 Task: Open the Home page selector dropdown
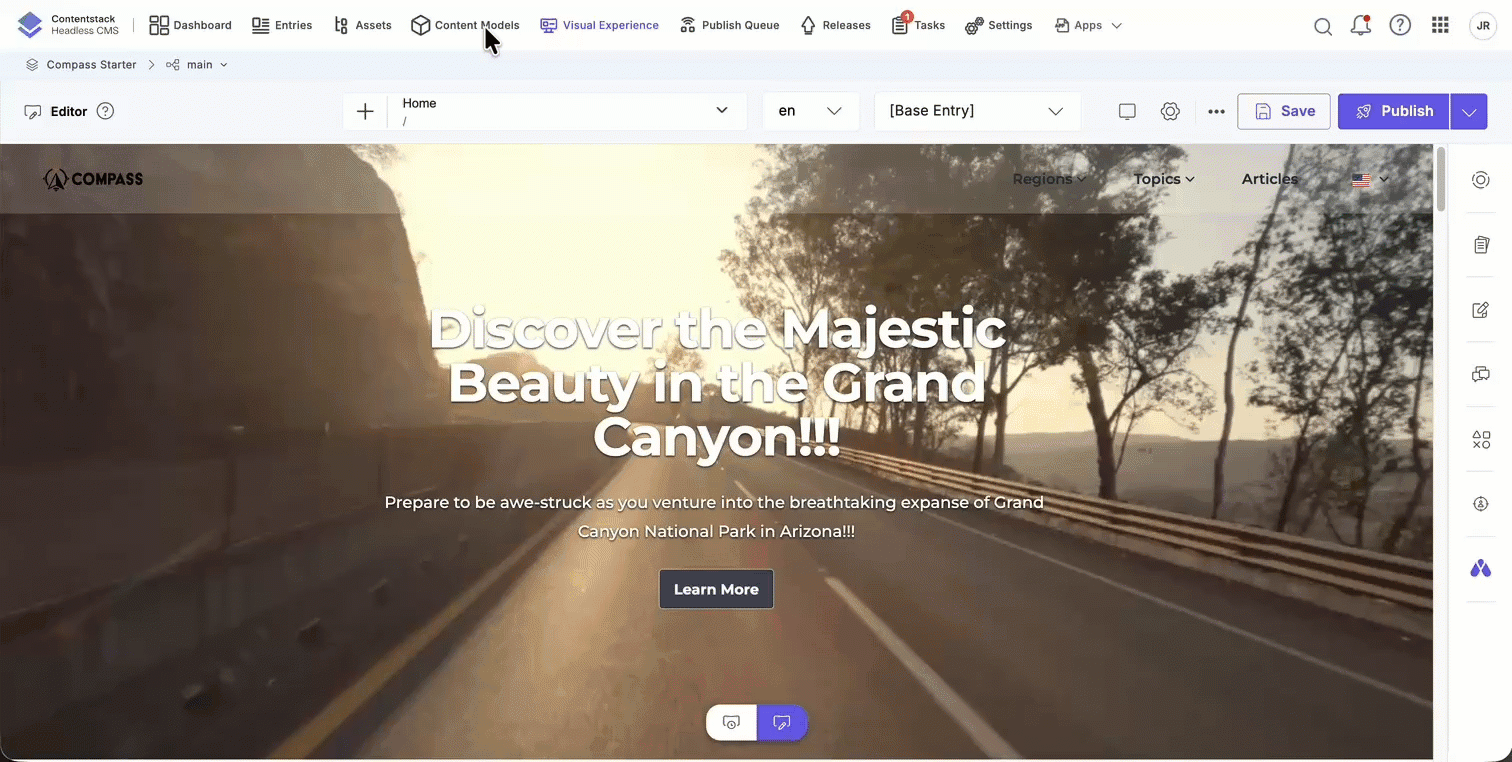pos(567,111)
